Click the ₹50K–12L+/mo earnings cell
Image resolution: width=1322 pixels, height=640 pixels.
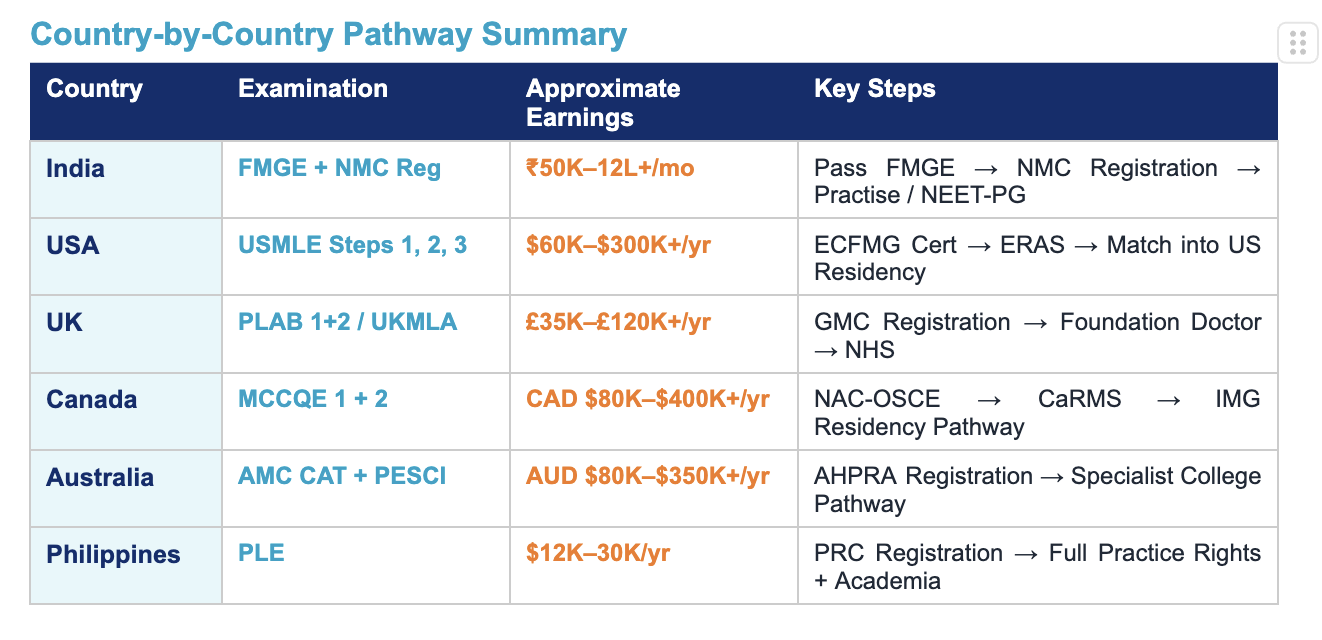pos(610,168)
